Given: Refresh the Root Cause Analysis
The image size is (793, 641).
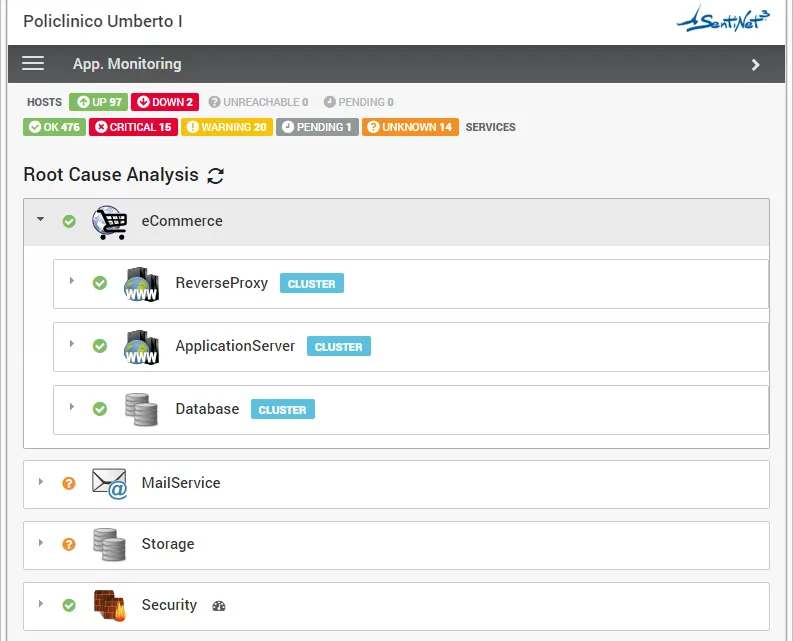Looking at the screenshot, I should [x=215, y=176].
